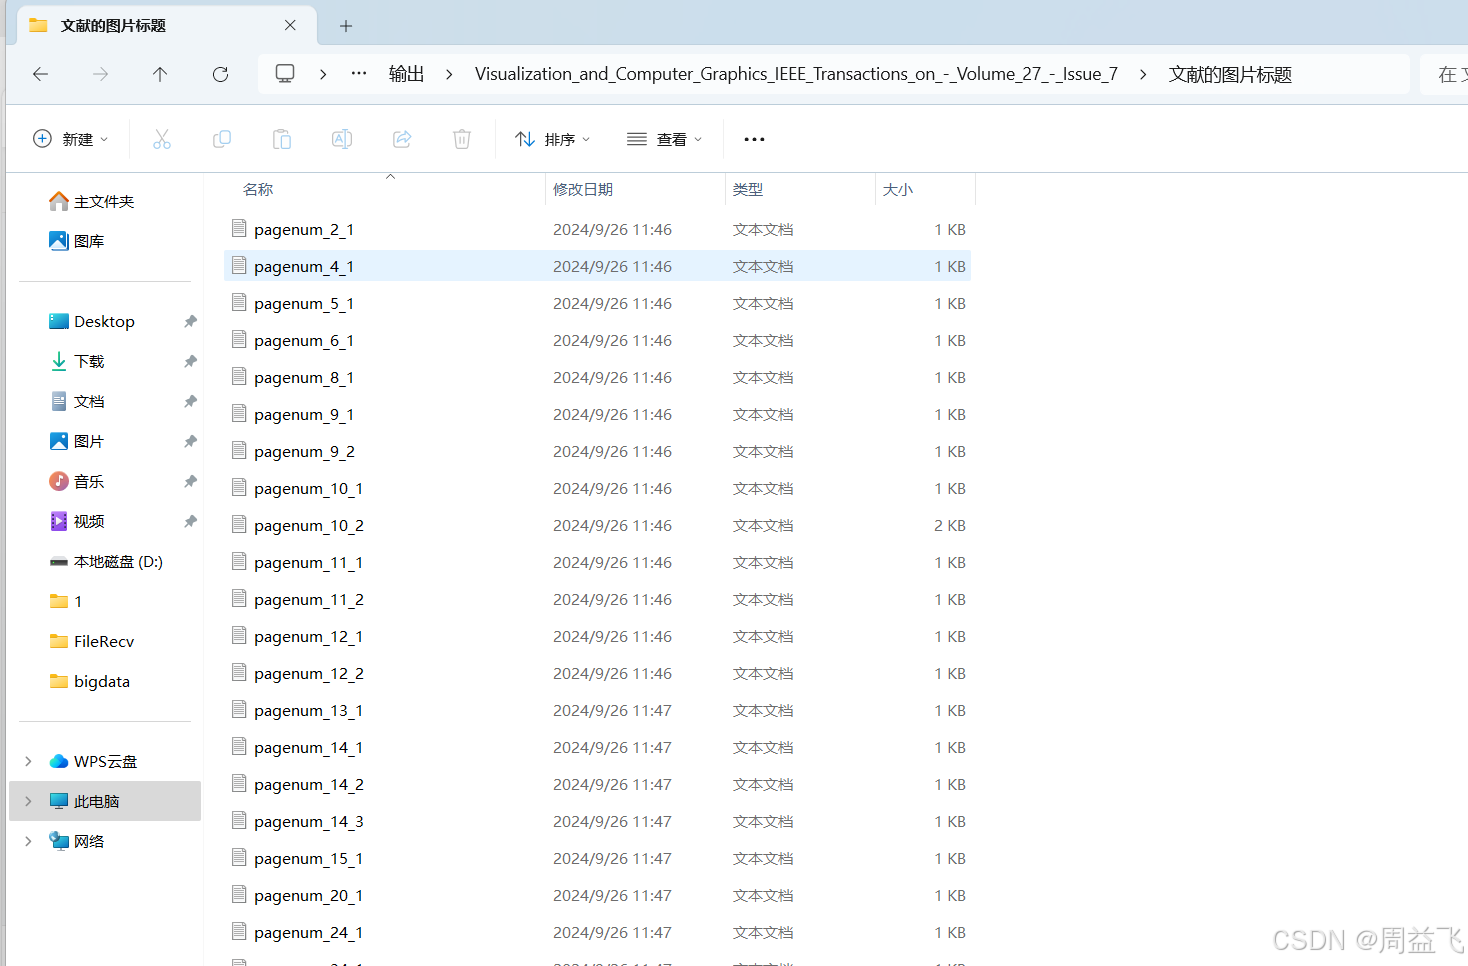Click the Cut icon in the toolbar
1468x966 pixels.
tap(162, 139)
